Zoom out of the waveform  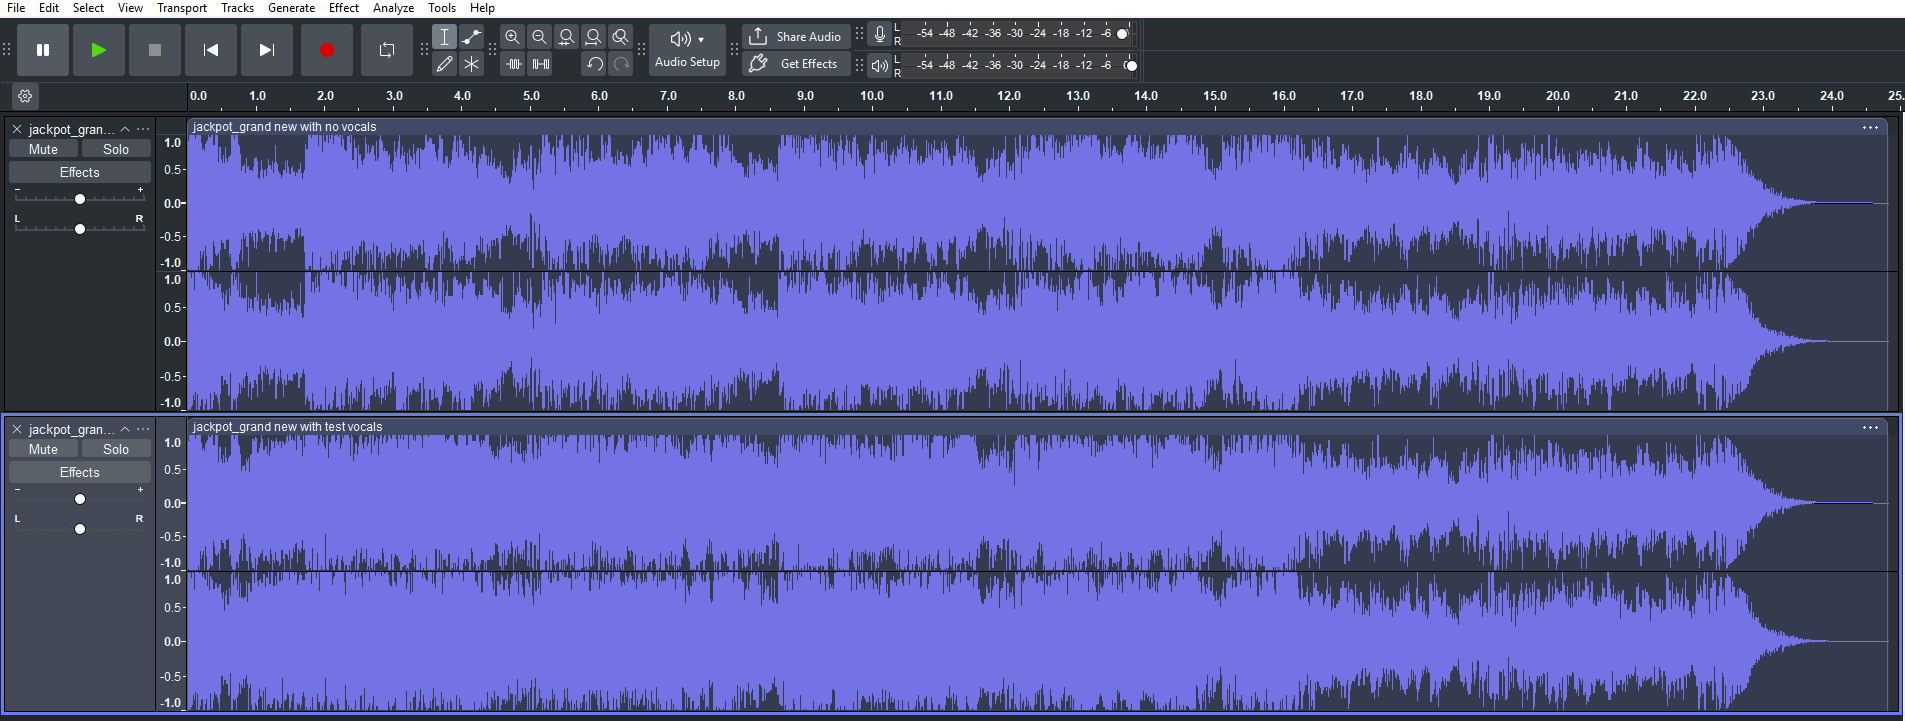(539, 37)
